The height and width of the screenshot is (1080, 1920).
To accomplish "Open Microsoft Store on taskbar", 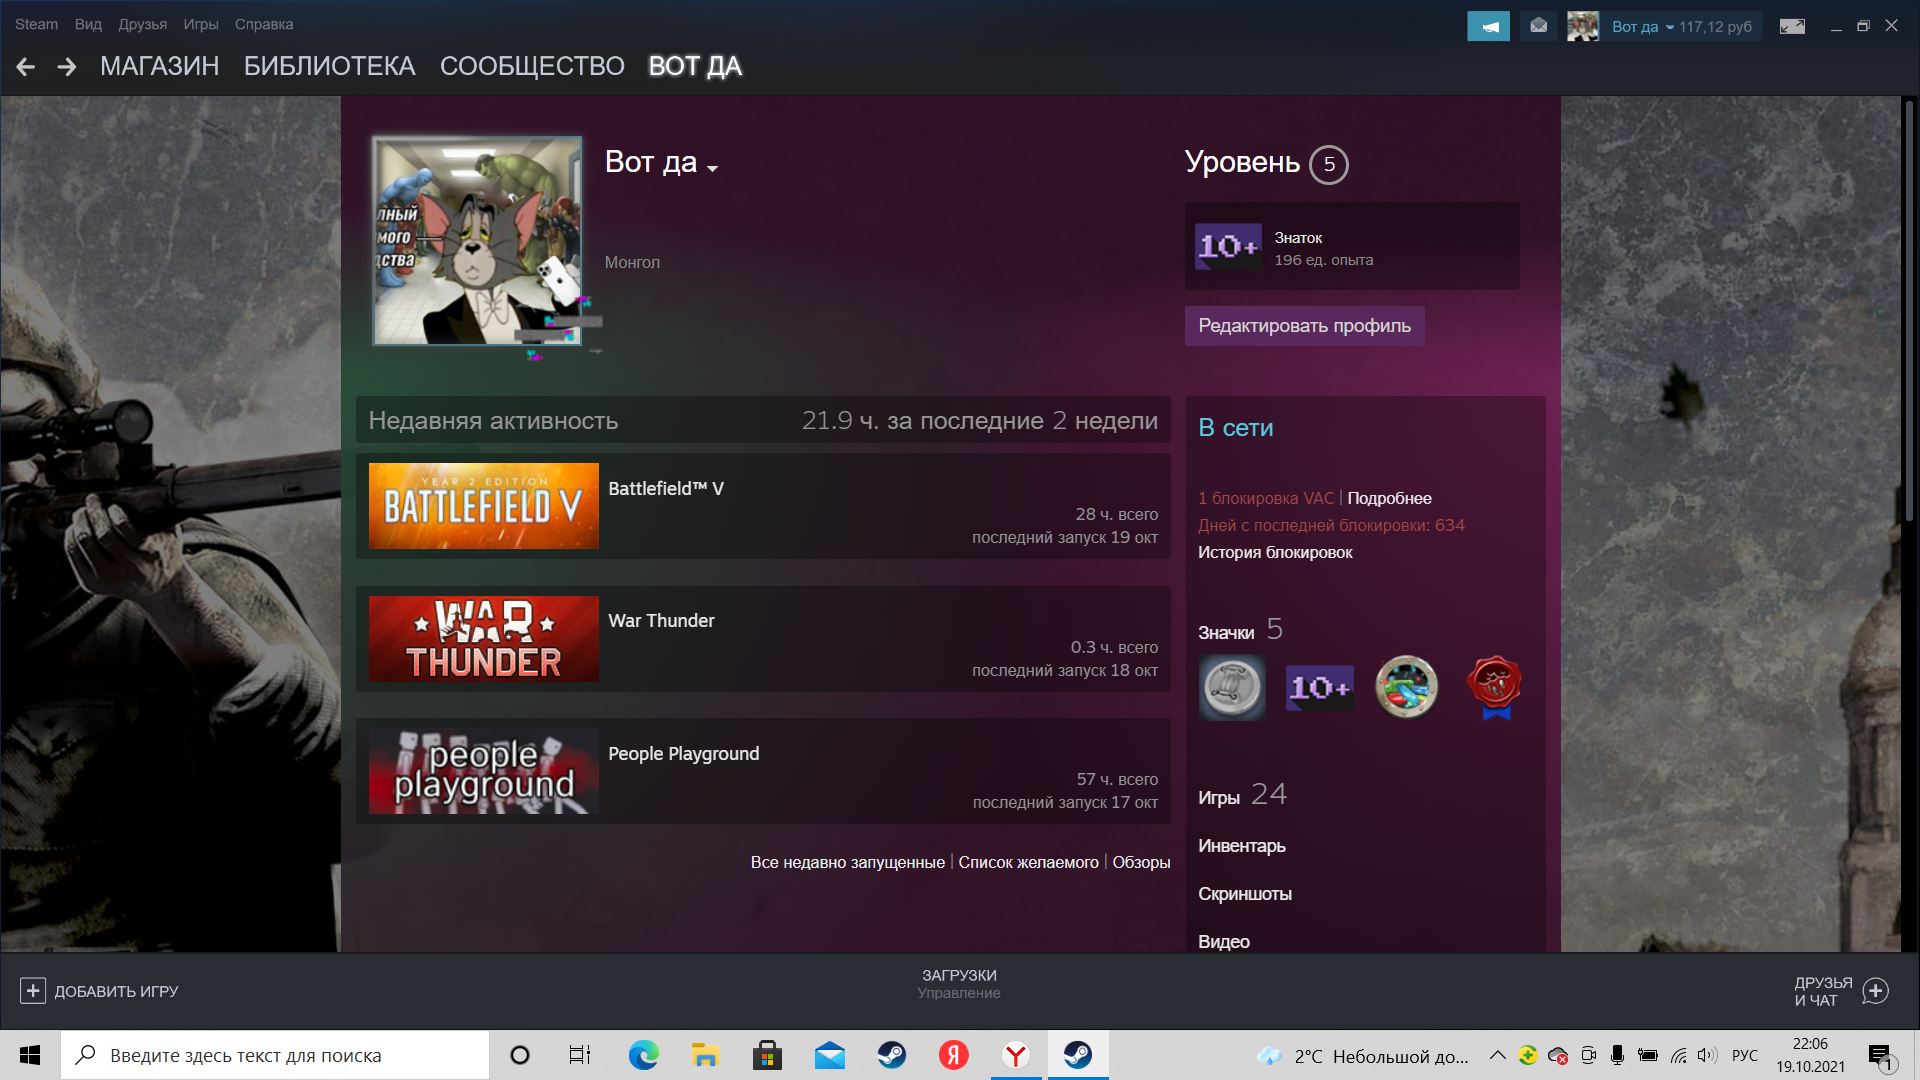I will click(767, 1055).
